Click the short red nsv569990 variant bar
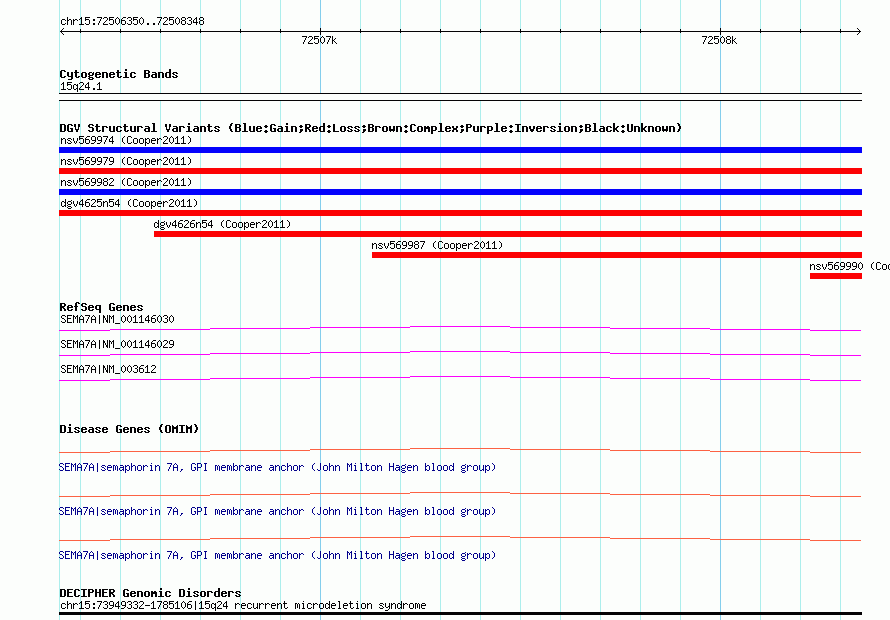Image resolution: width=890 pixels, height=620 pixels. (835, 276)
